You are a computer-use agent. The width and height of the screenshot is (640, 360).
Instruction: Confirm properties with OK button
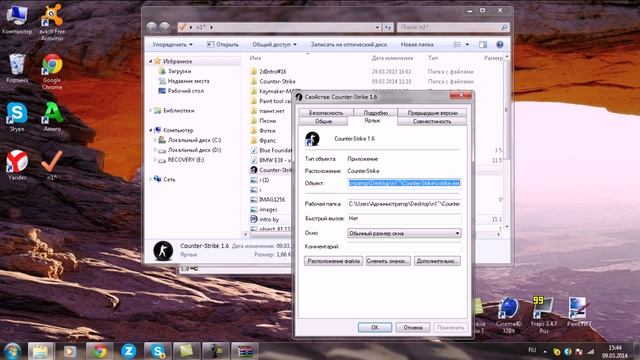click(375, 327)
